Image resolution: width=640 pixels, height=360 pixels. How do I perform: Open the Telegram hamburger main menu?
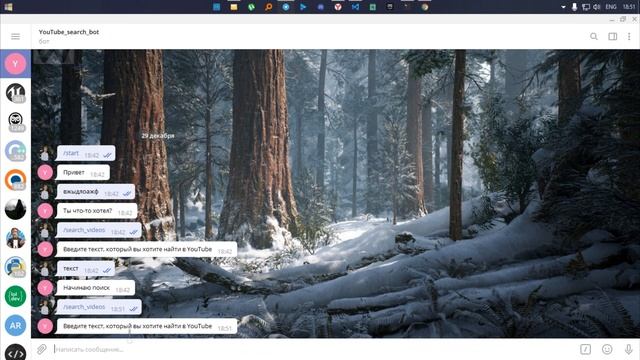pyautogui.click(x=16, y=37)
